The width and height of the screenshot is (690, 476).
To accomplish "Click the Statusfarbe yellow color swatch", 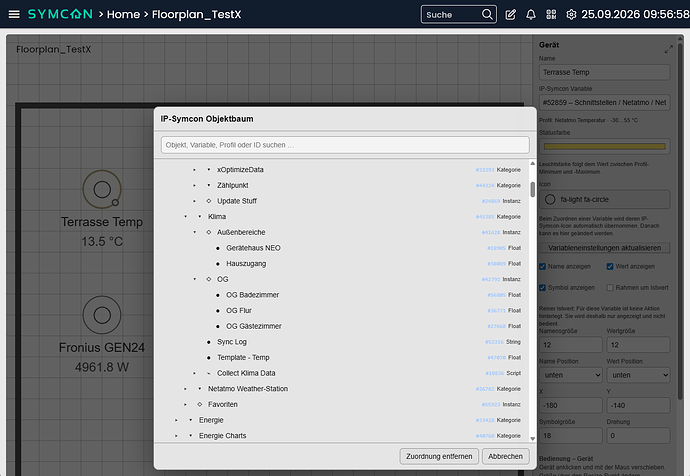I will 604,146.
